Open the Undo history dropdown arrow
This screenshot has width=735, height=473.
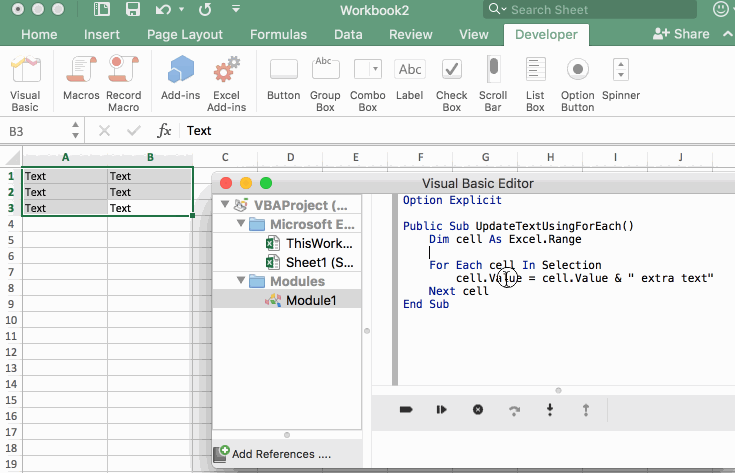tap(181, 9)
